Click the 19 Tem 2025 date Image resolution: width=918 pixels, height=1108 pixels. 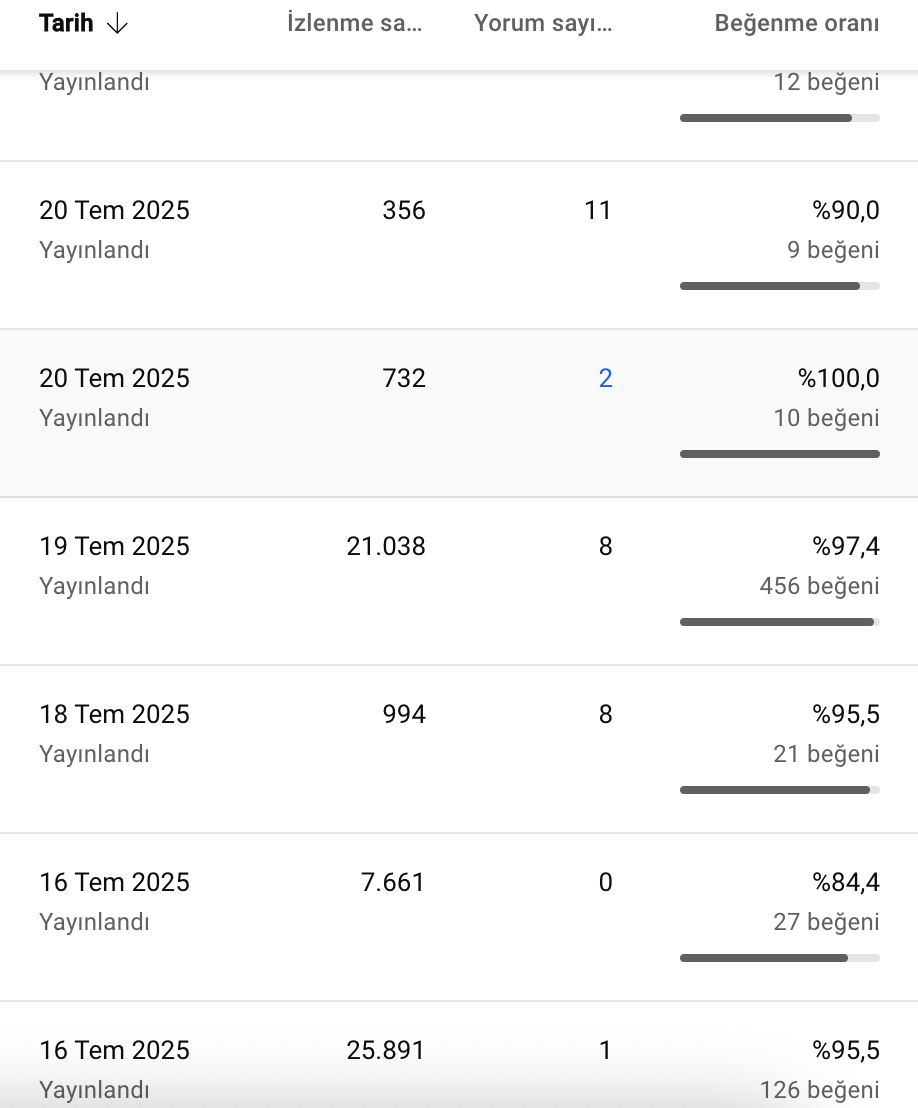click(114, 546)
